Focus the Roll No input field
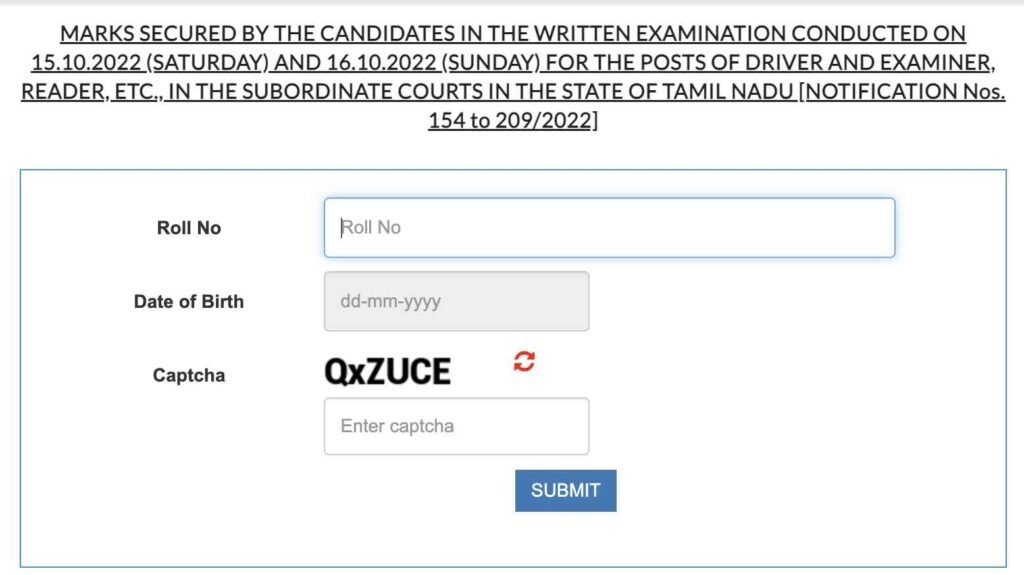The width and height of the screenshot is (1024, 575). 608,228
